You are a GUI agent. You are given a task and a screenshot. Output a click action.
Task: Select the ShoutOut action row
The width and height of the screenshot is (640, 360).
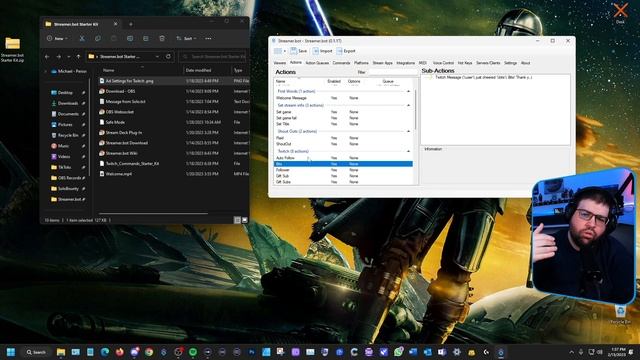pyautogui.click(x=343, y=144)
